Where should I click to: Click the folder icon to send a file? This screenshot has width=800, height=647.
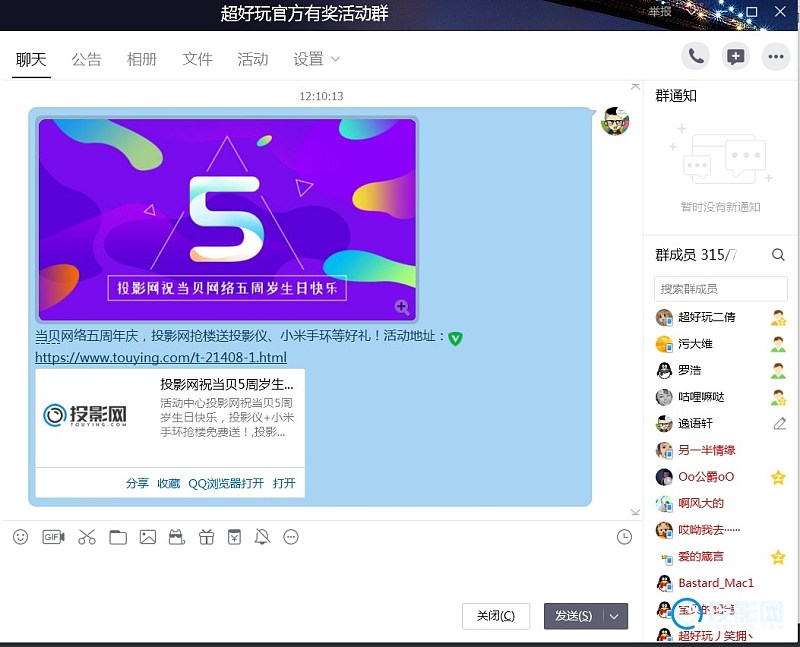point(118,537)
